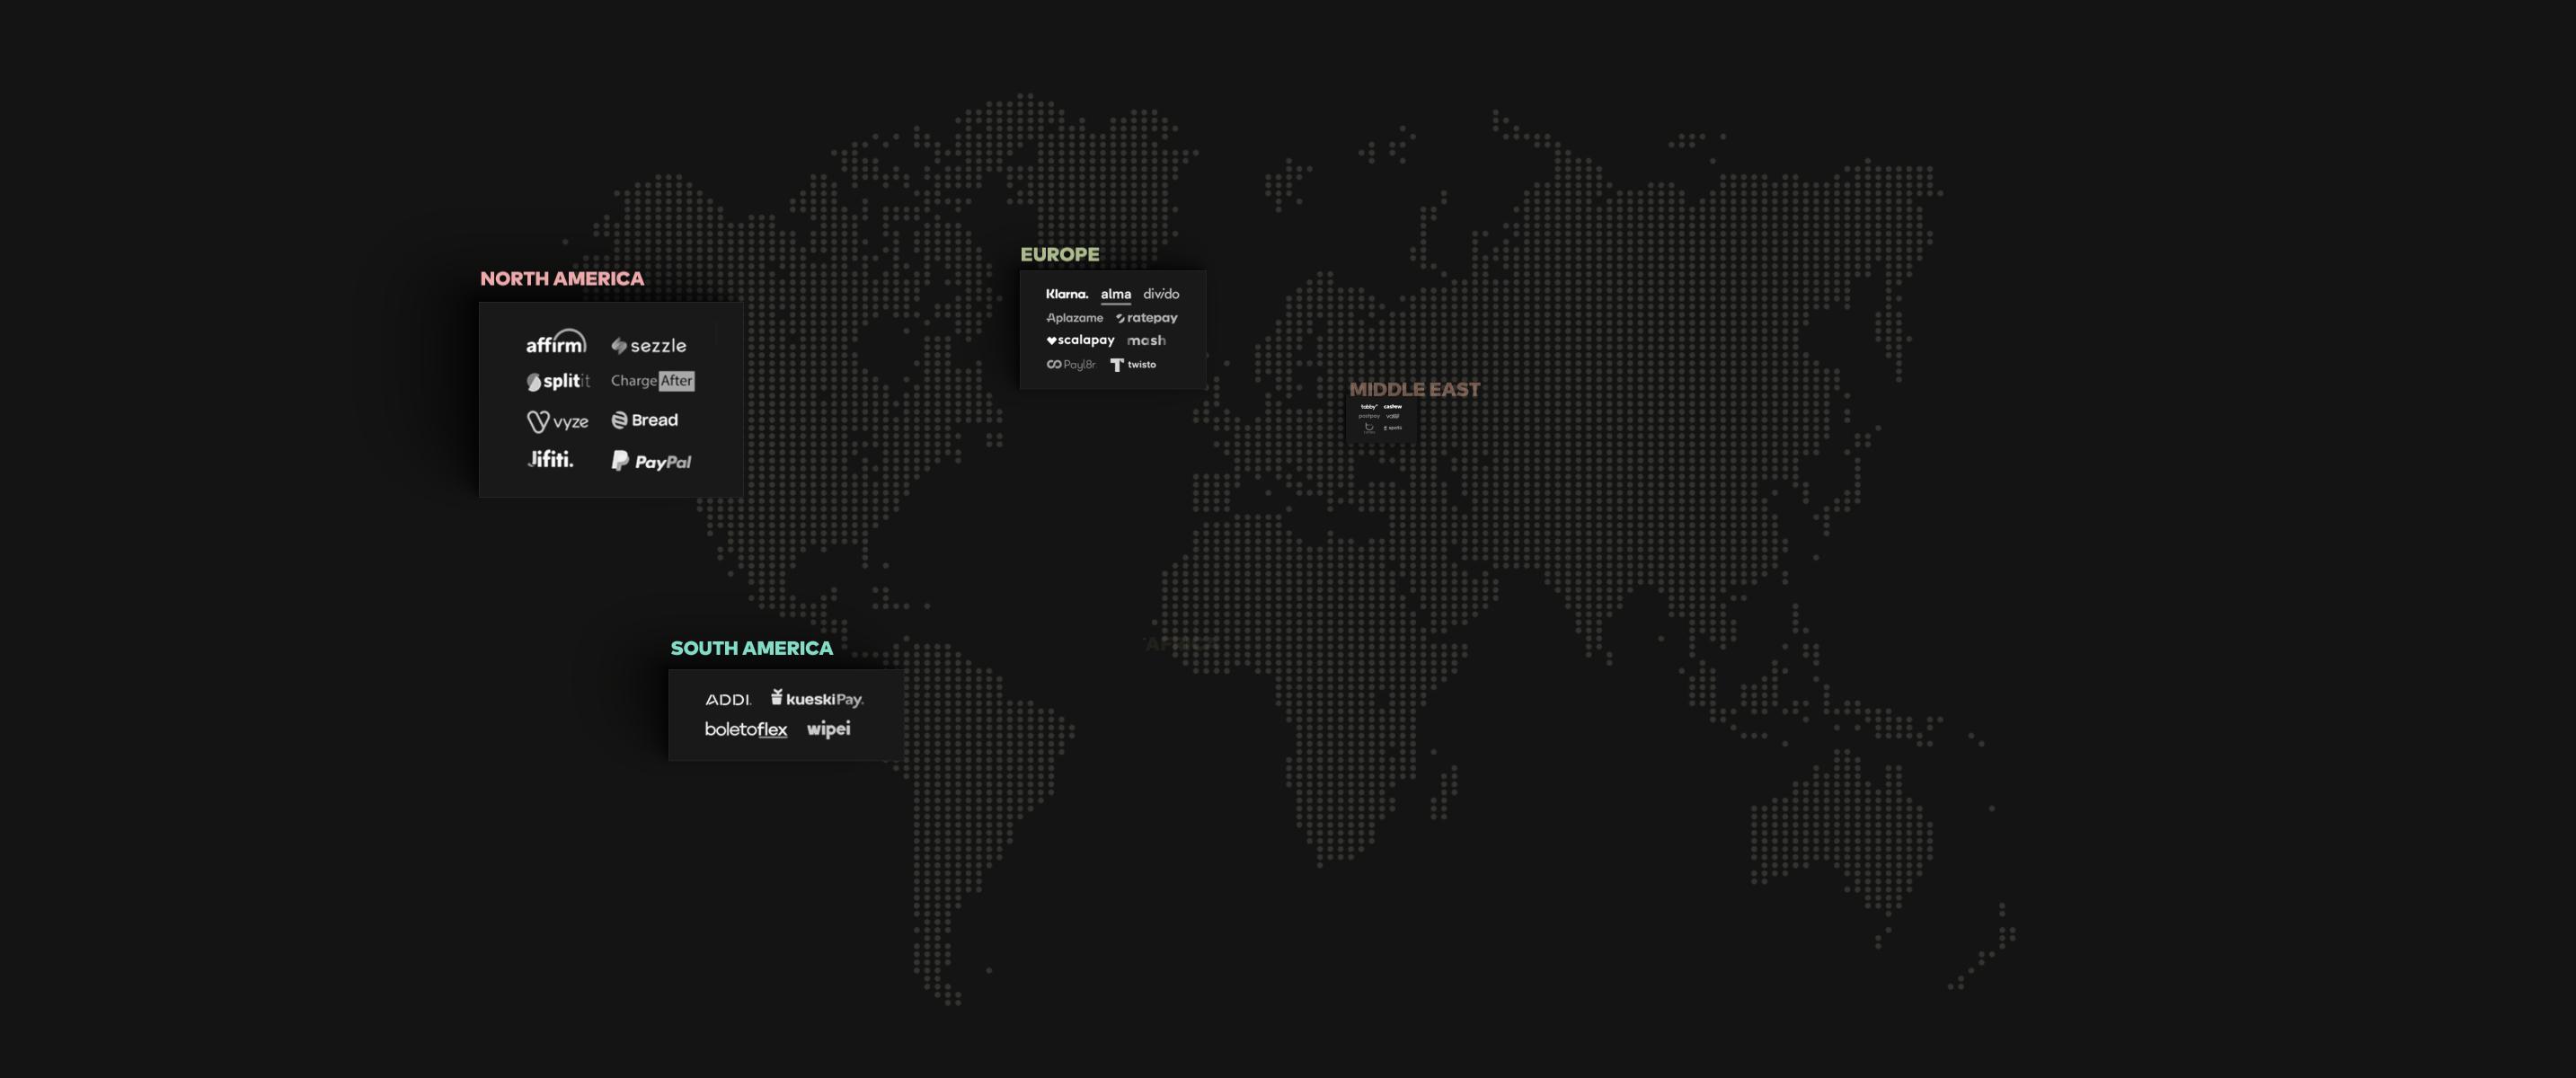2576x1078 pixels.
Task: Click the EUROPE region heading
Action: point(1059,254)
